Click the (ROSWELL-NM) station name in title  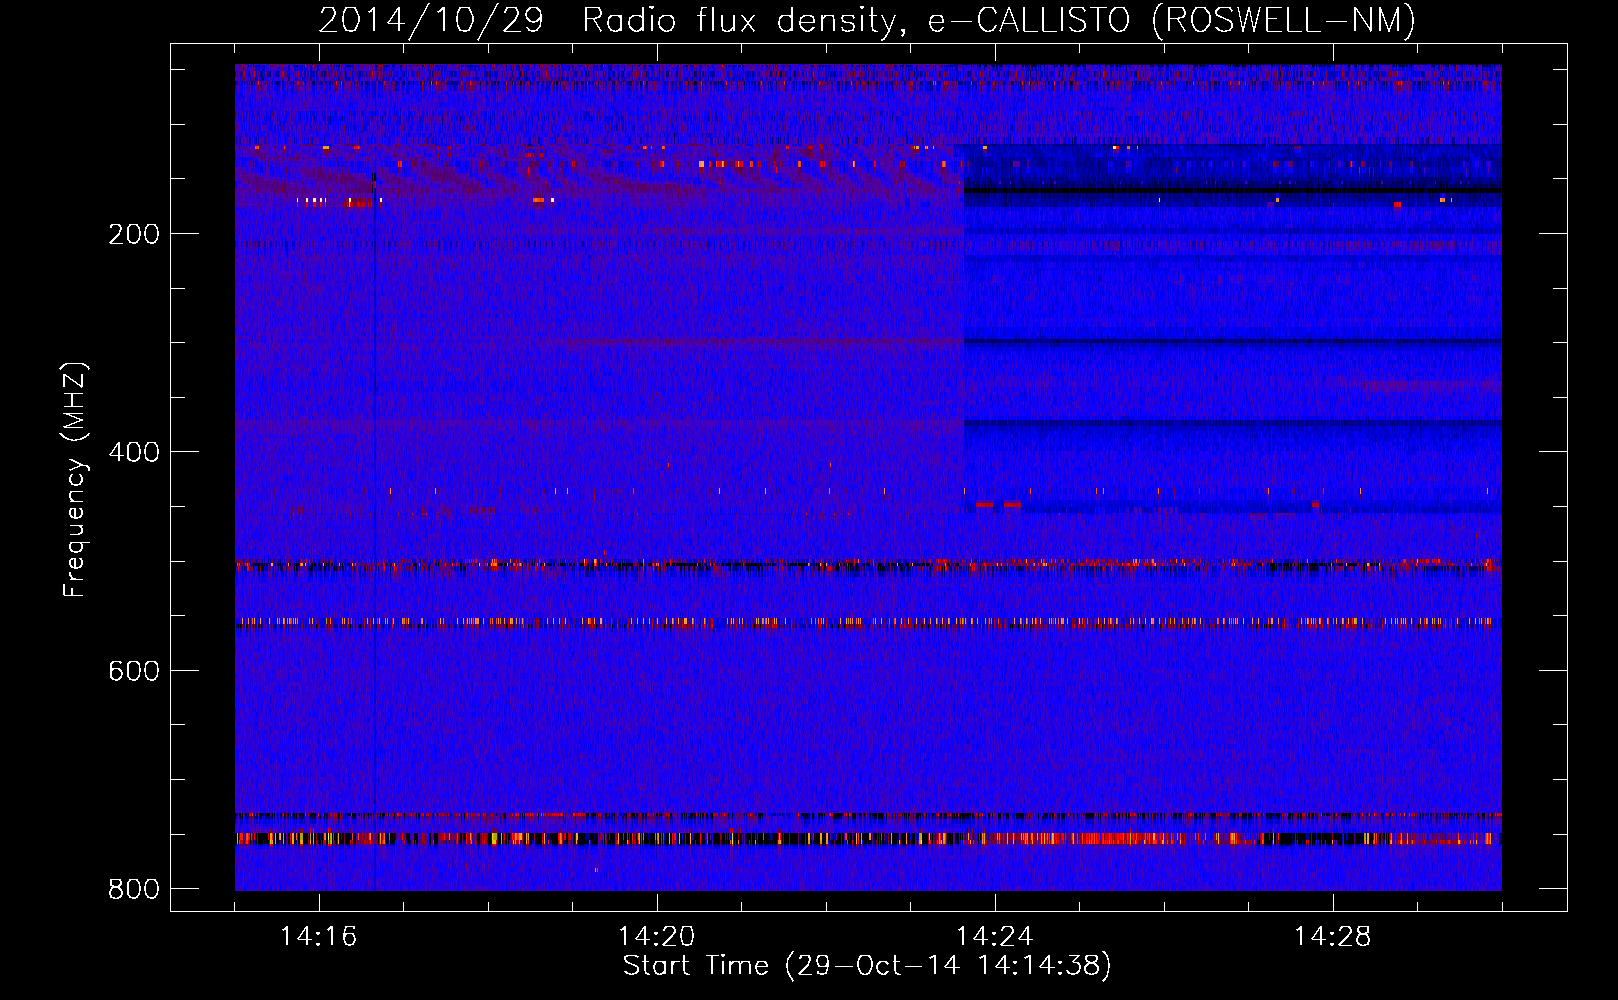[x=1283, y=20]
